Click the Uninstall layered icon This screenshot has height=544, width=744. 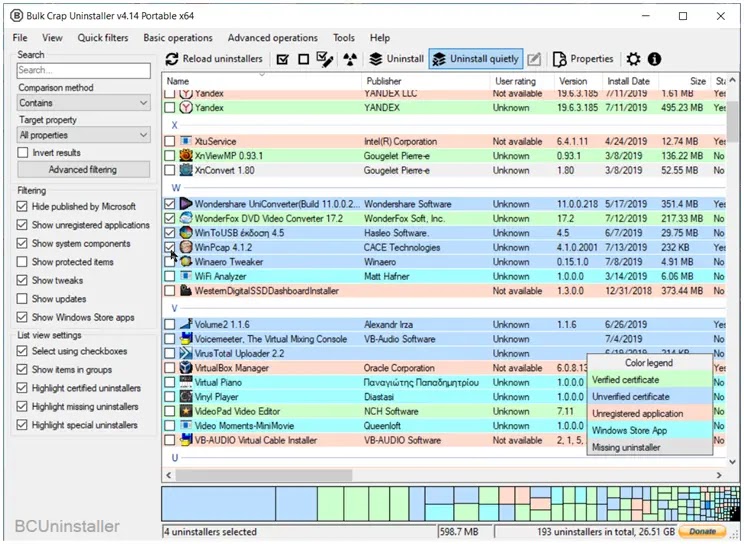pos(375,59)
